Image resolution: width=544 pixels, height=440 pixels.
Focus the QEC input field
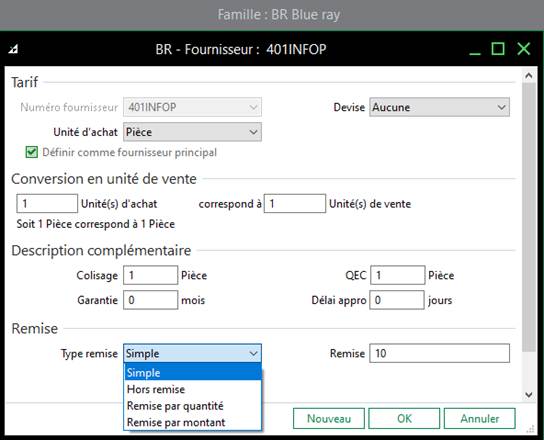click(398, 275)
